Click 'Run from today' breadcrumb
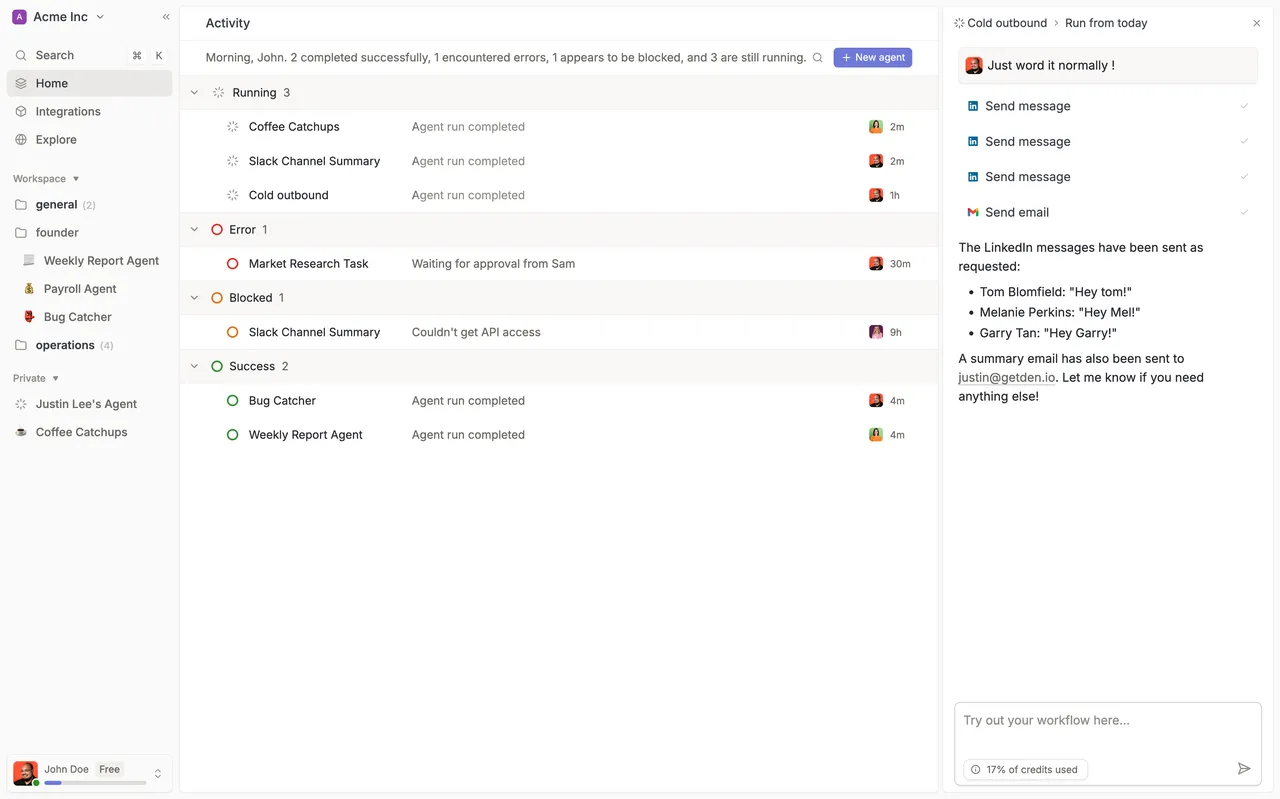The image size is (1280, 799). [1106, 23]
